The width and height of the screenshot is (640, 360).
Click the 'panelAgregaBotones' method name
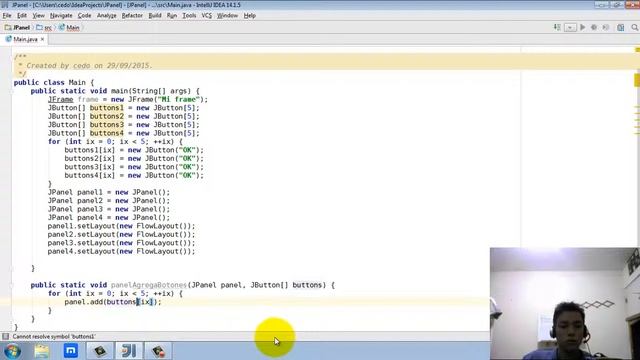click(149, 285)
